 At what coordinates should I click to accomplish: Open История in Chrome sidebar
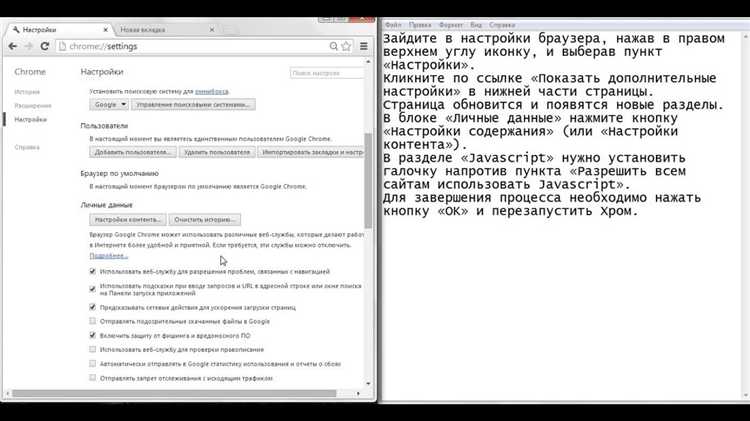[x=27, y=92]
